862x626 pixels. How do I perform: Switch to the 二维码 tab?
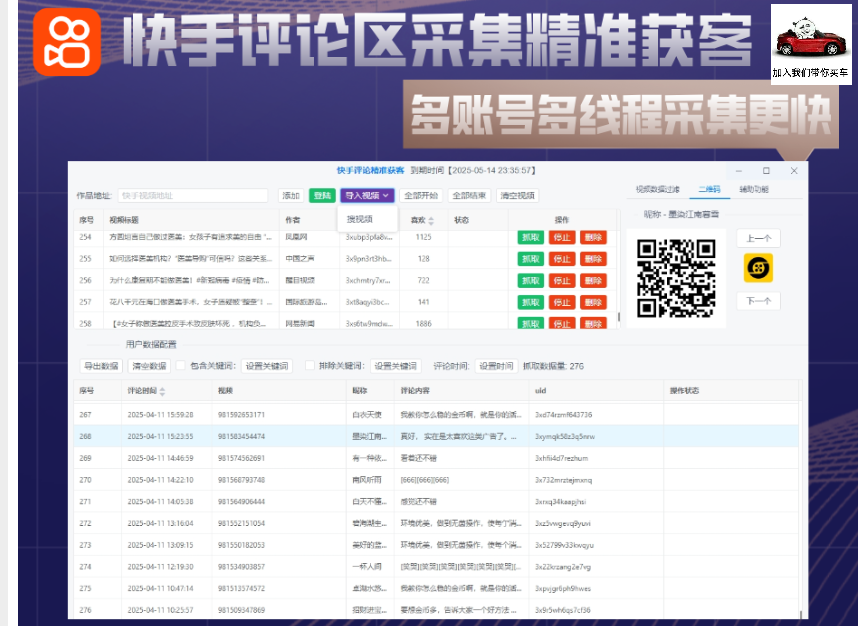pyautogui.click(x=709, y=190)
